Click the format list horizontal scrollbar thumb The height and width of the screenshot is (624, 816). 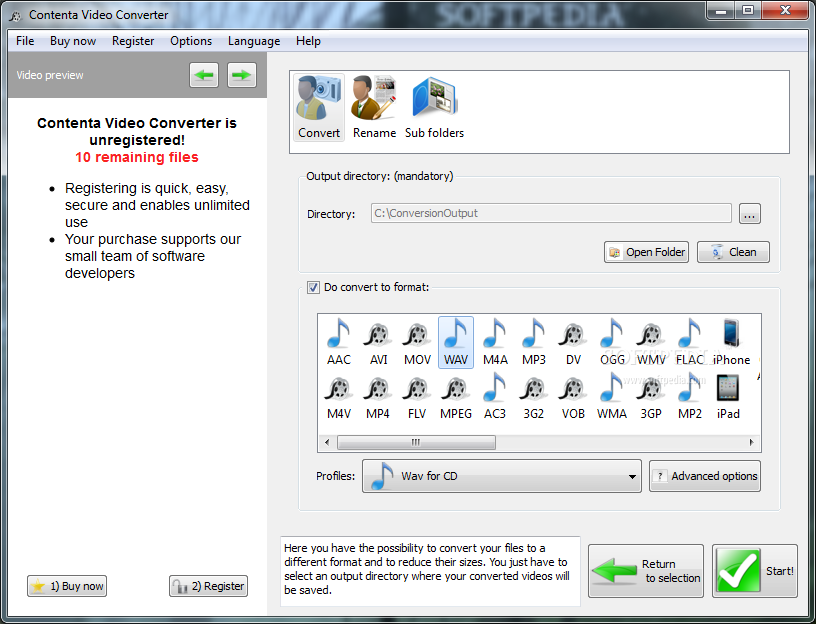click(x=416, y=442)
